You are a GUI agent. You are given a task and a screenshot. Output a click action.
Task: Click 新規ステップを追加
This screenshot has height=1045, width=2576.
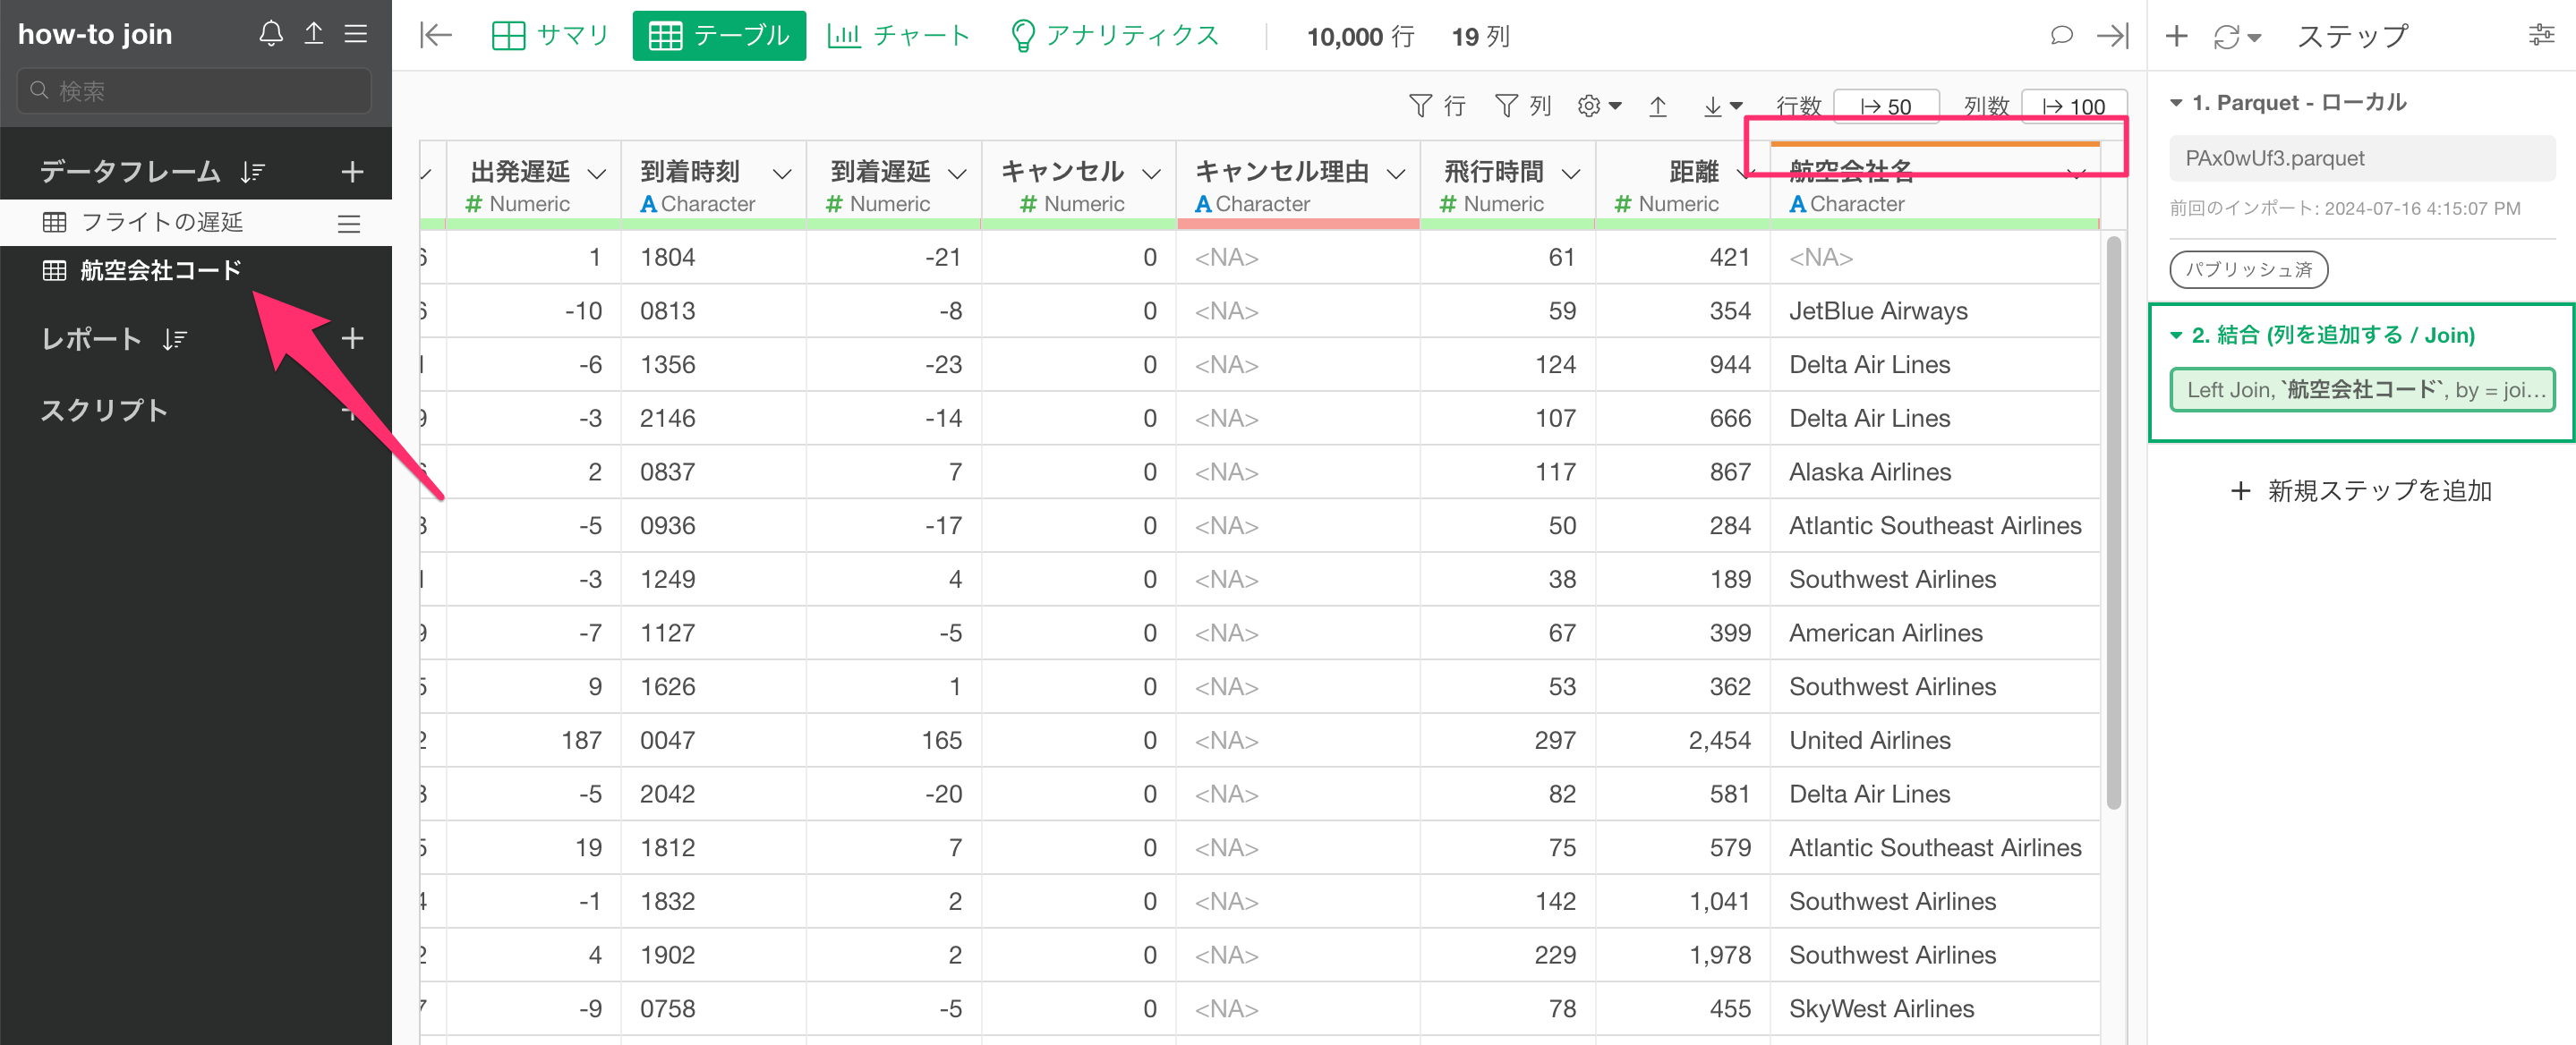coord(2361,491)
